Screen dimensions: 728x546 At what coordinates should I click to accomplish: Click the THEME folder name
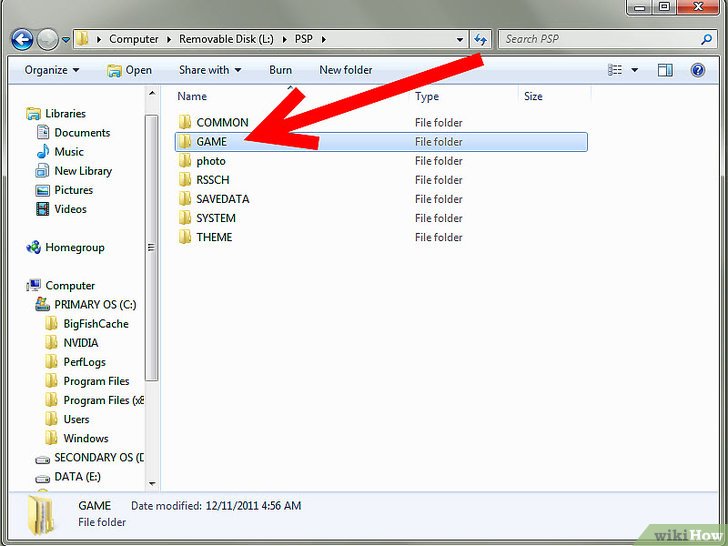(214, 237)
